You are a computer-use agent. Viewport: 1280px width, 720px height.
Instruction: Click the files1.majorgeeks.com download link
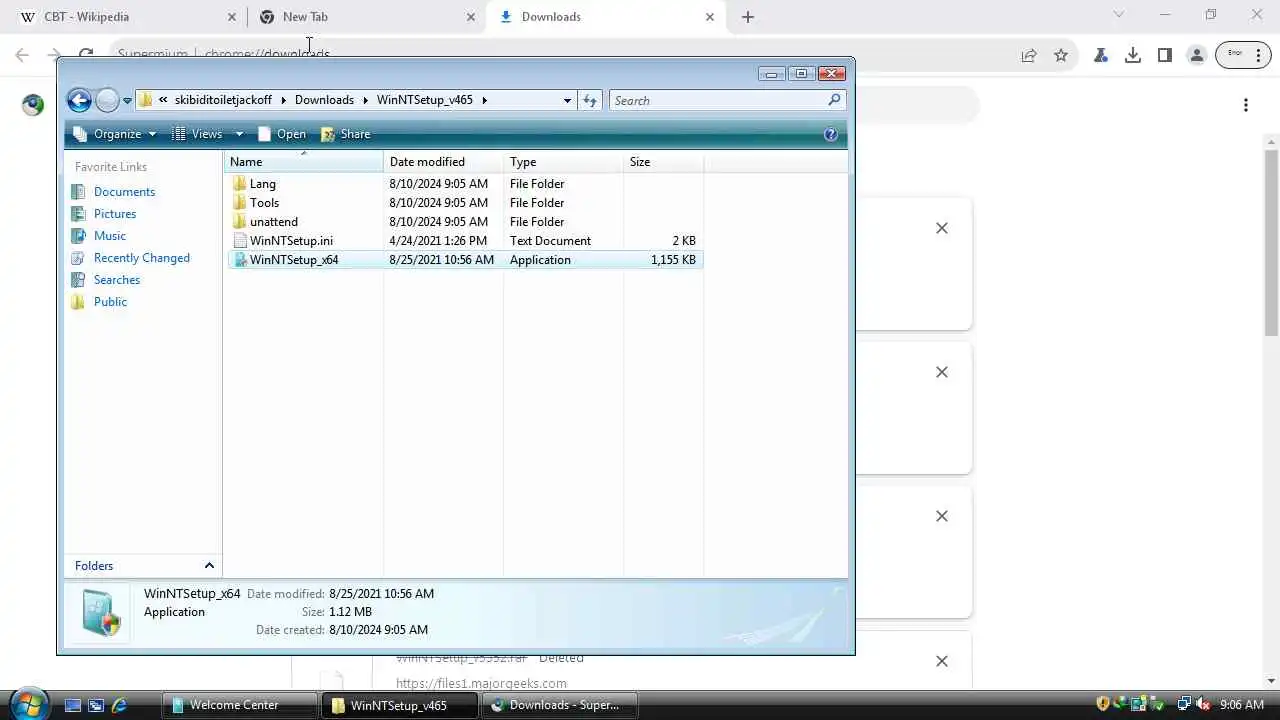481,683
